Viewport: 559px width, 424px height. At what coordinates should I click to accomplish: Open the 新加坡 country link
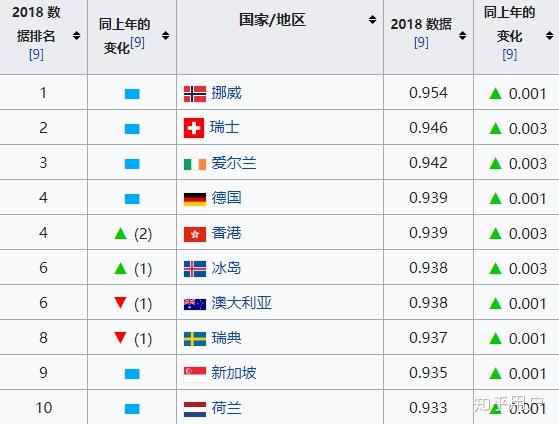coord(234,373)
